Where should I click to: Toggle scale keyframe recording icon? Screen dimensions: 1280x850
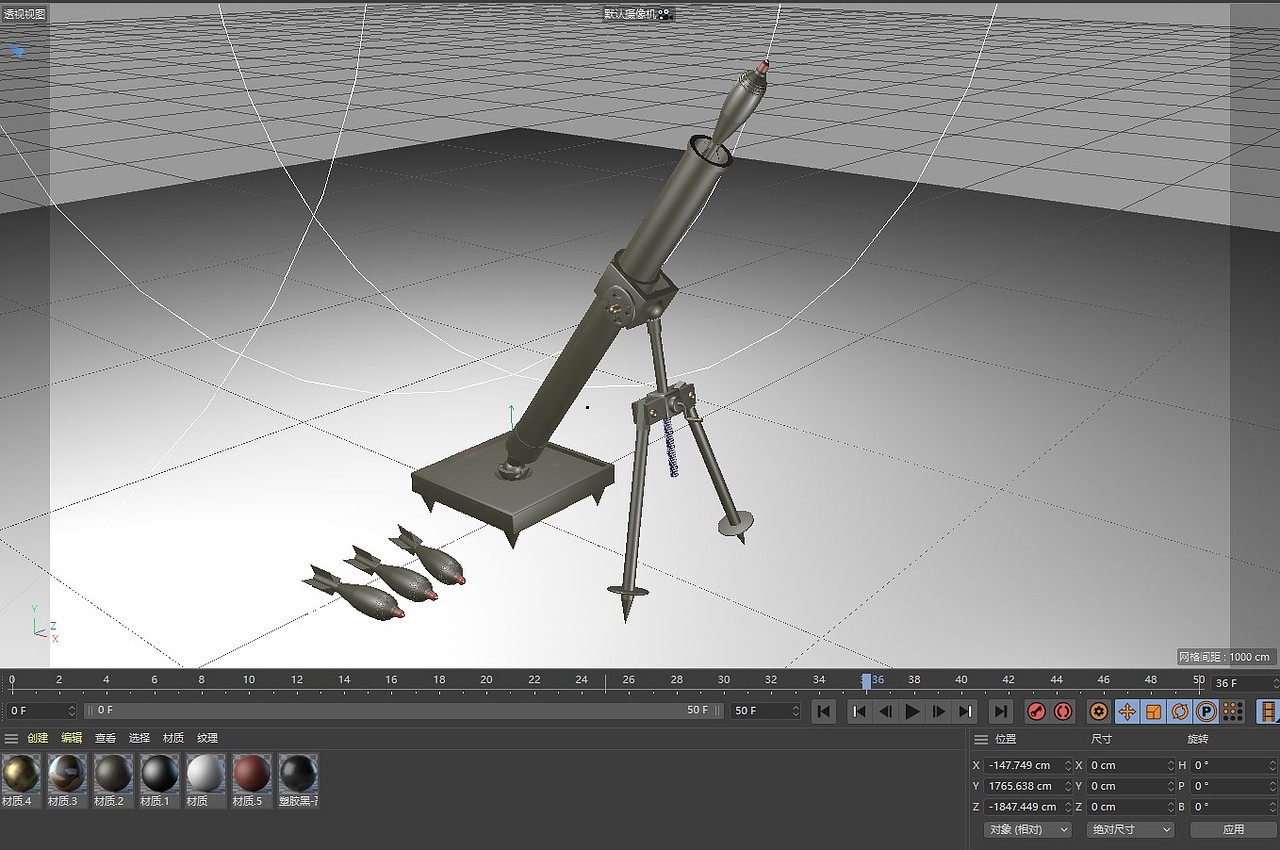1153,712
